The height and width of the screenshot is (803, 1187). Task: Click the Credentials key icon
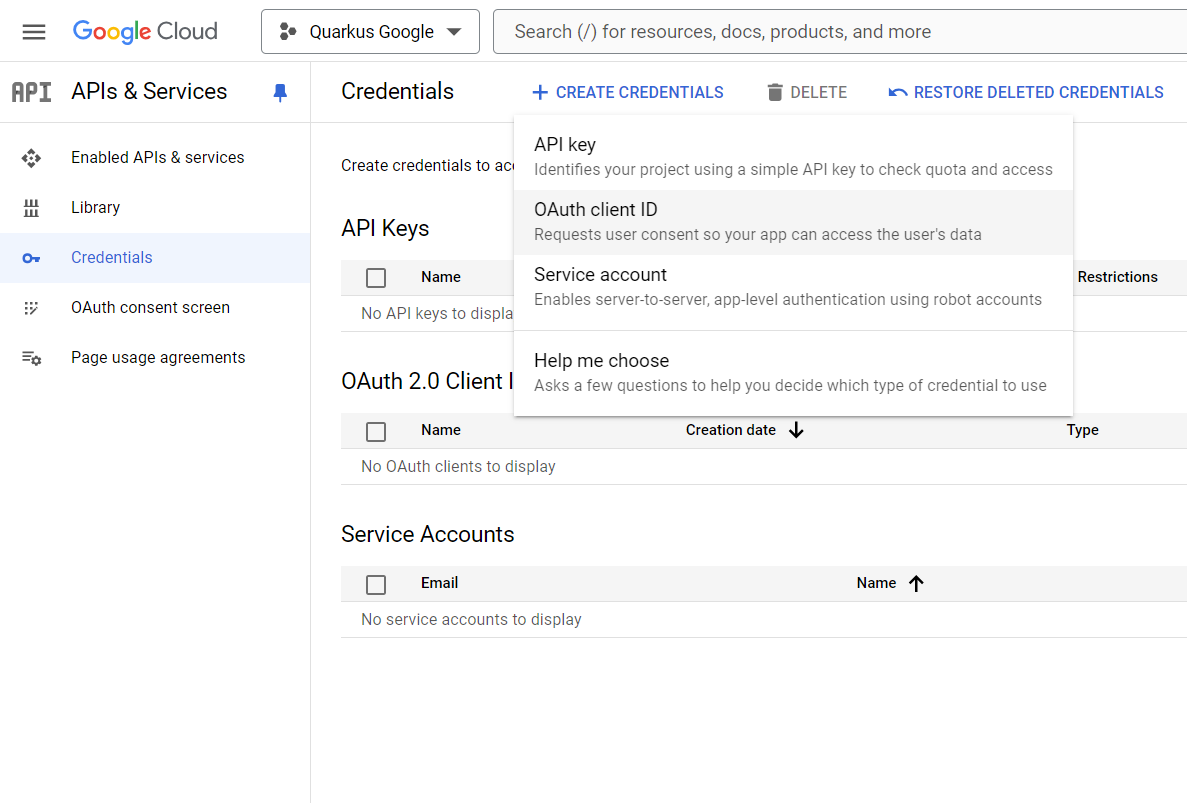[31, 258]
